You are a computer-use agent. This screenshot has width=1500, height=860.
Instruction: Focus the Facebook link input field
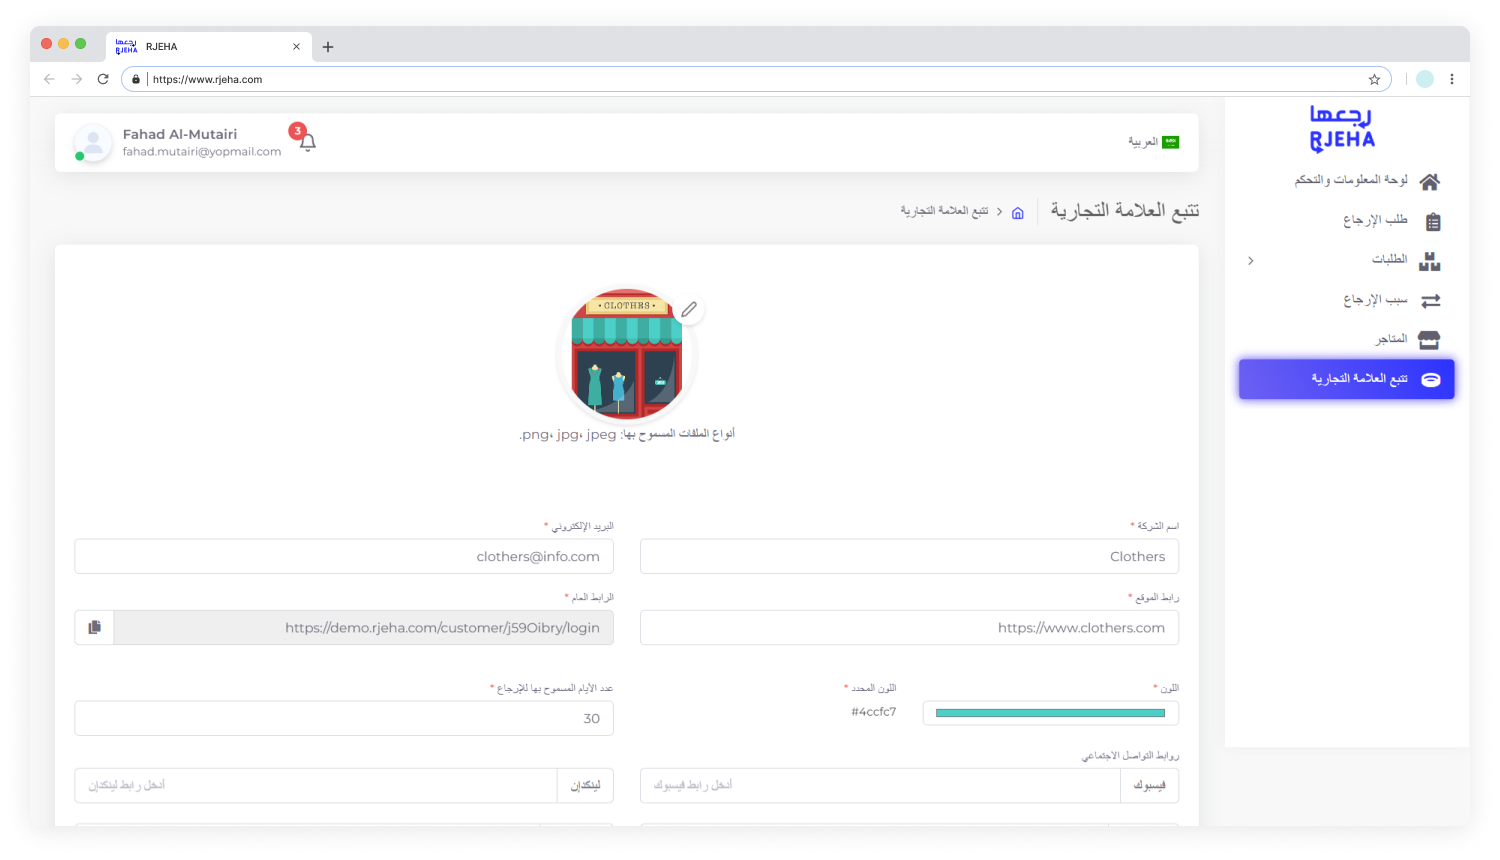point(880,786)
